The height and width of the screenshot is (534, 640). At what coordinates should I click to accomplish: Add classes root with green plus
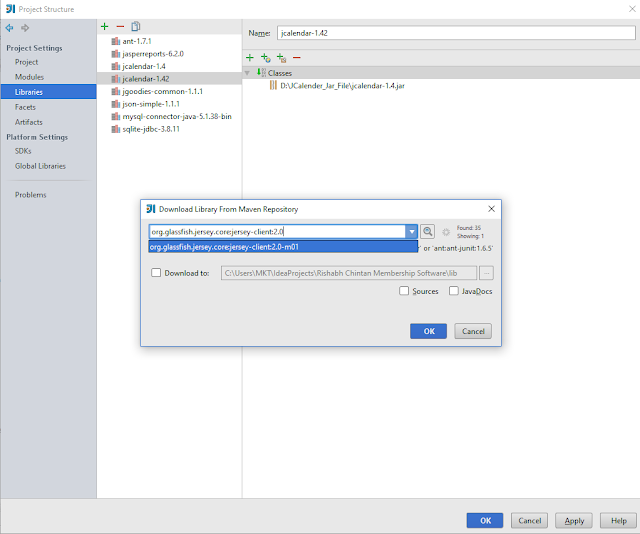coord(250,58)
